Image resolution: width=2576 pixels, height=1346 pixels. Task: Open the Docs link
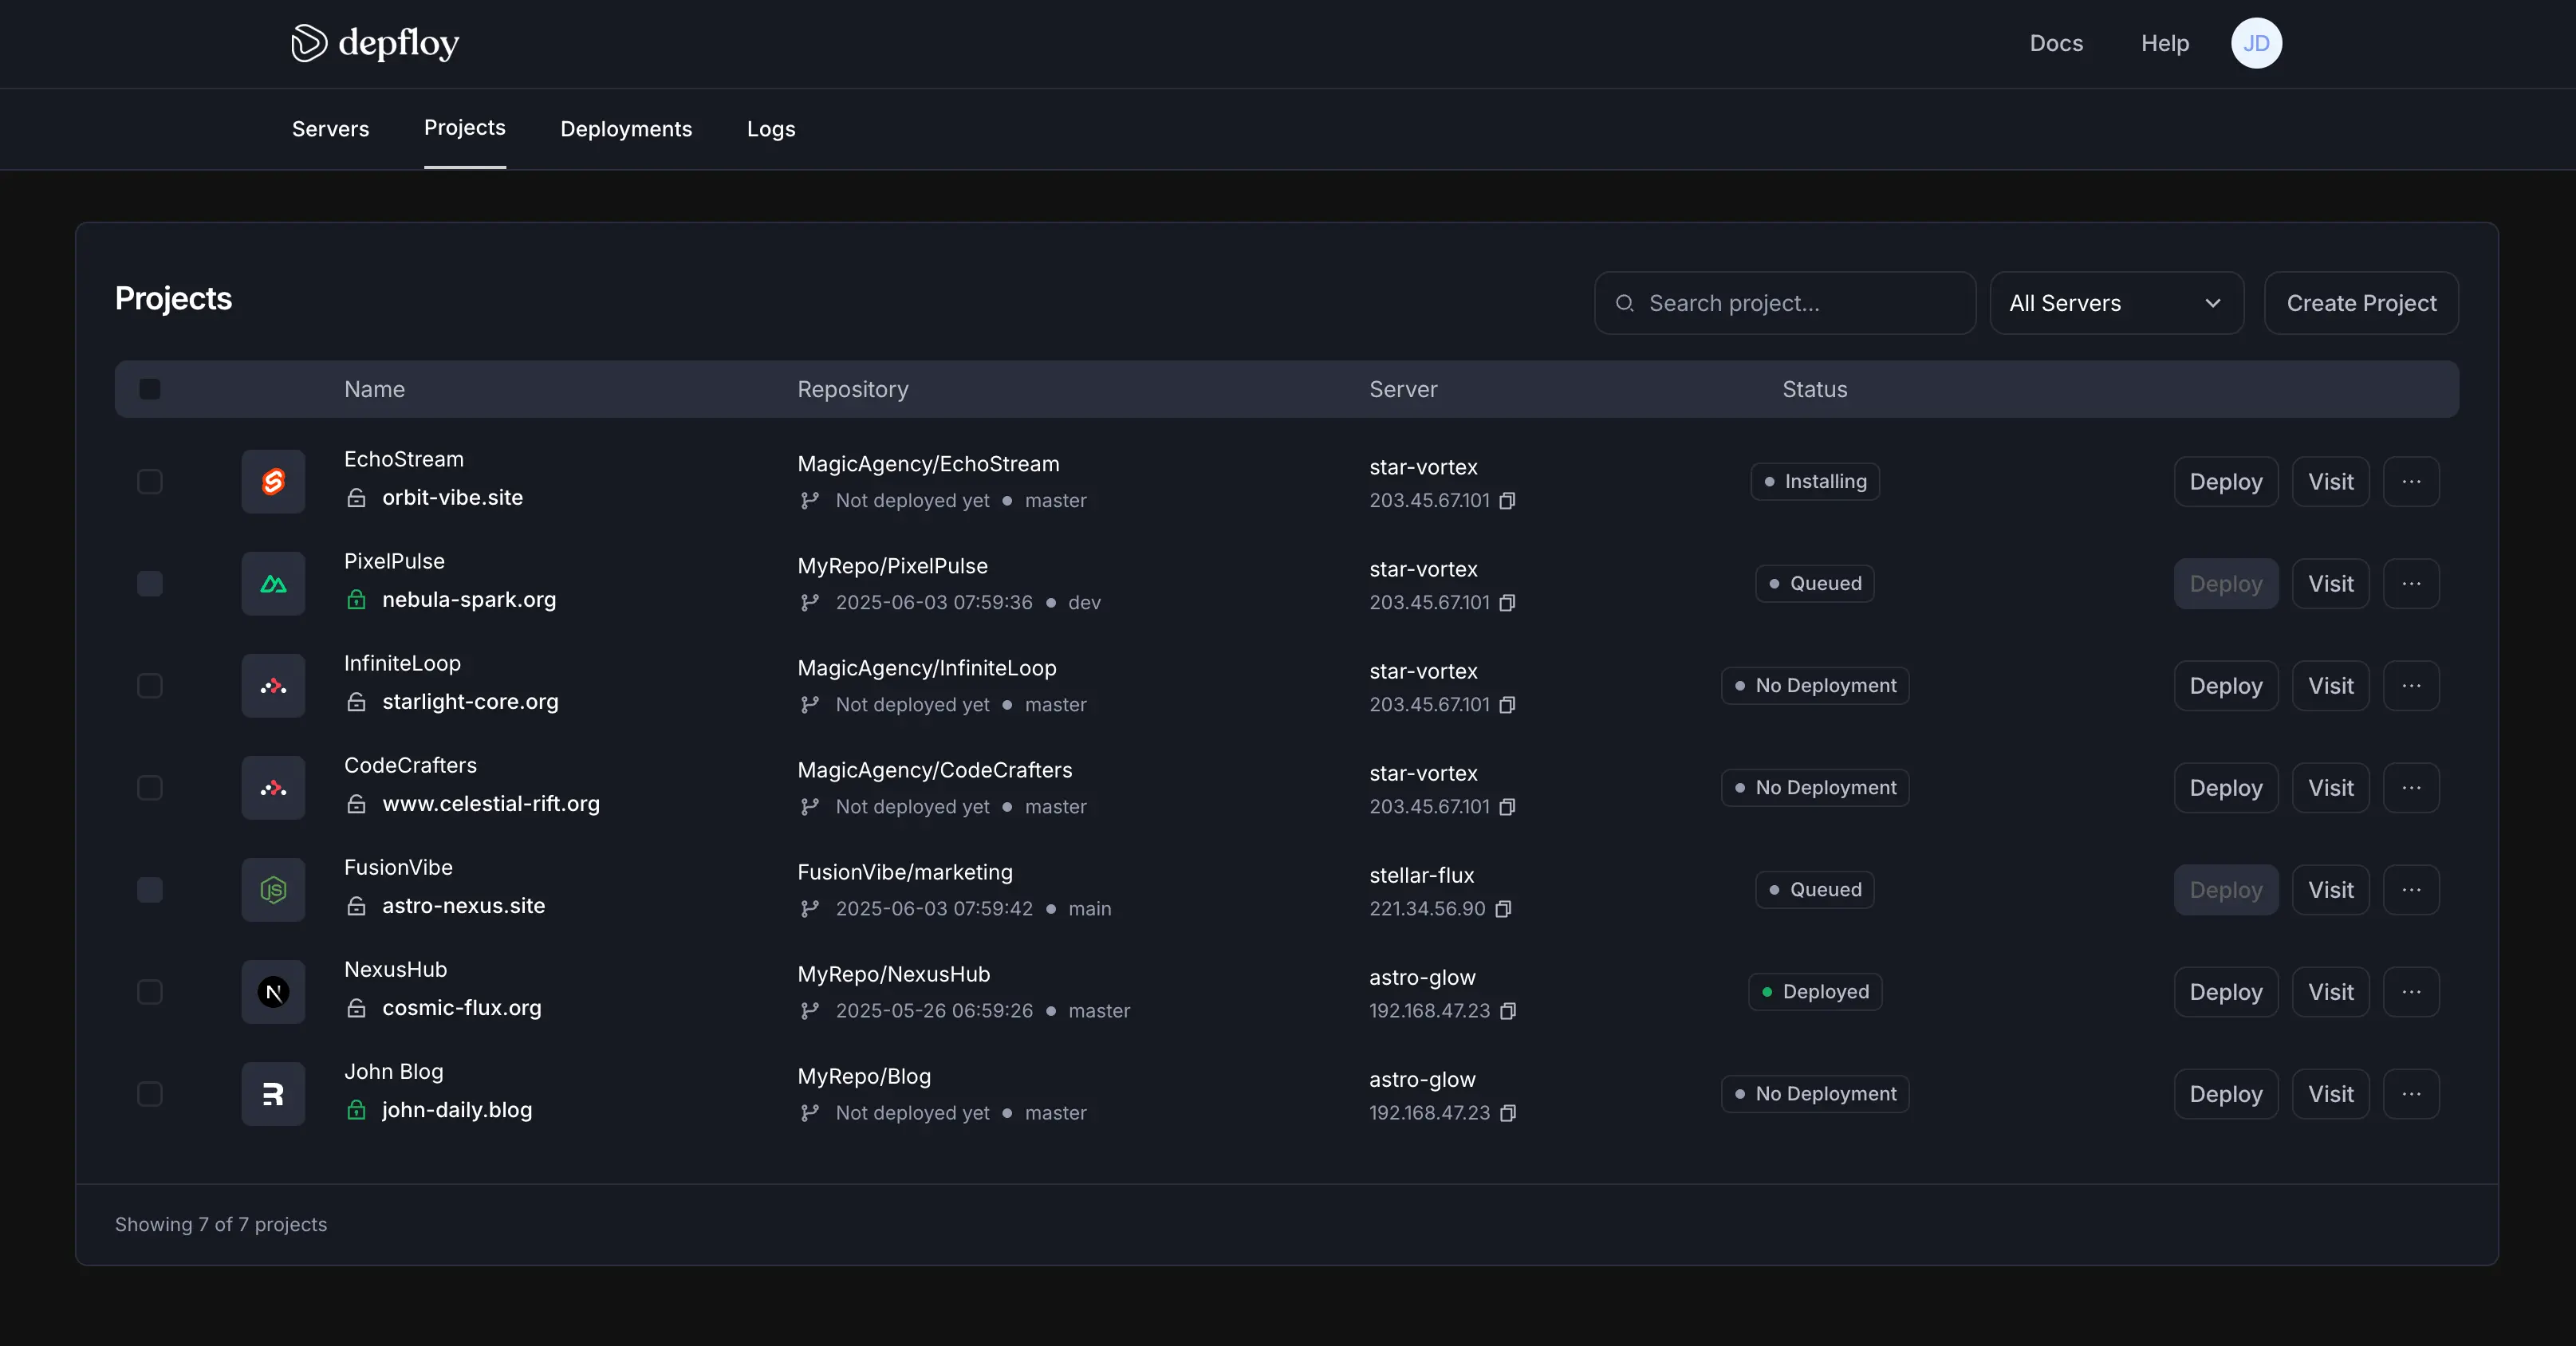(x=2056, y=43)
